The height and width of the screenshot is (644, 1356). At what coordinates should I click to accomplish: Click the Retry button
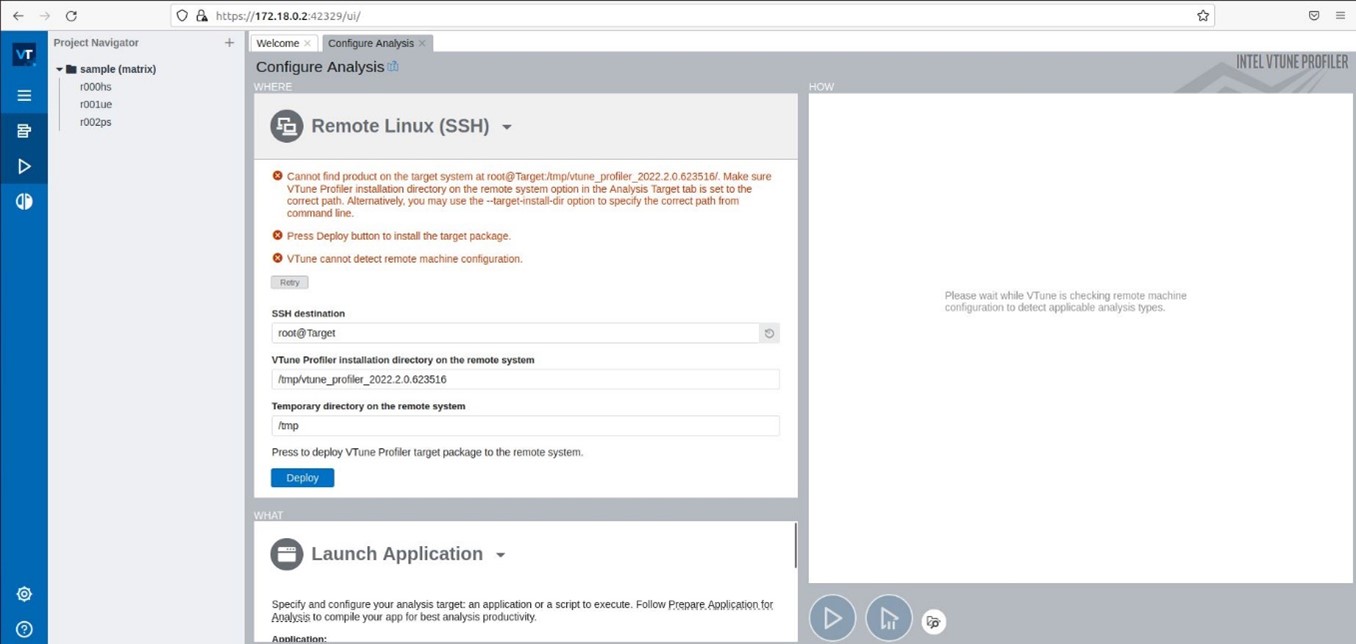pyautogui.click(x=289, y=282)
